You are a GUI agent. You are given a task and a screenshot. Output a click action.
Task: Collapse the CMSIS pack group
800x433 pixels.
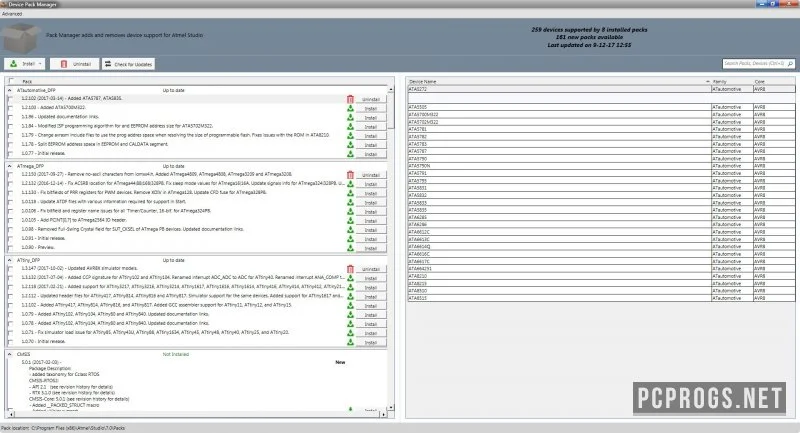point(10,354)
